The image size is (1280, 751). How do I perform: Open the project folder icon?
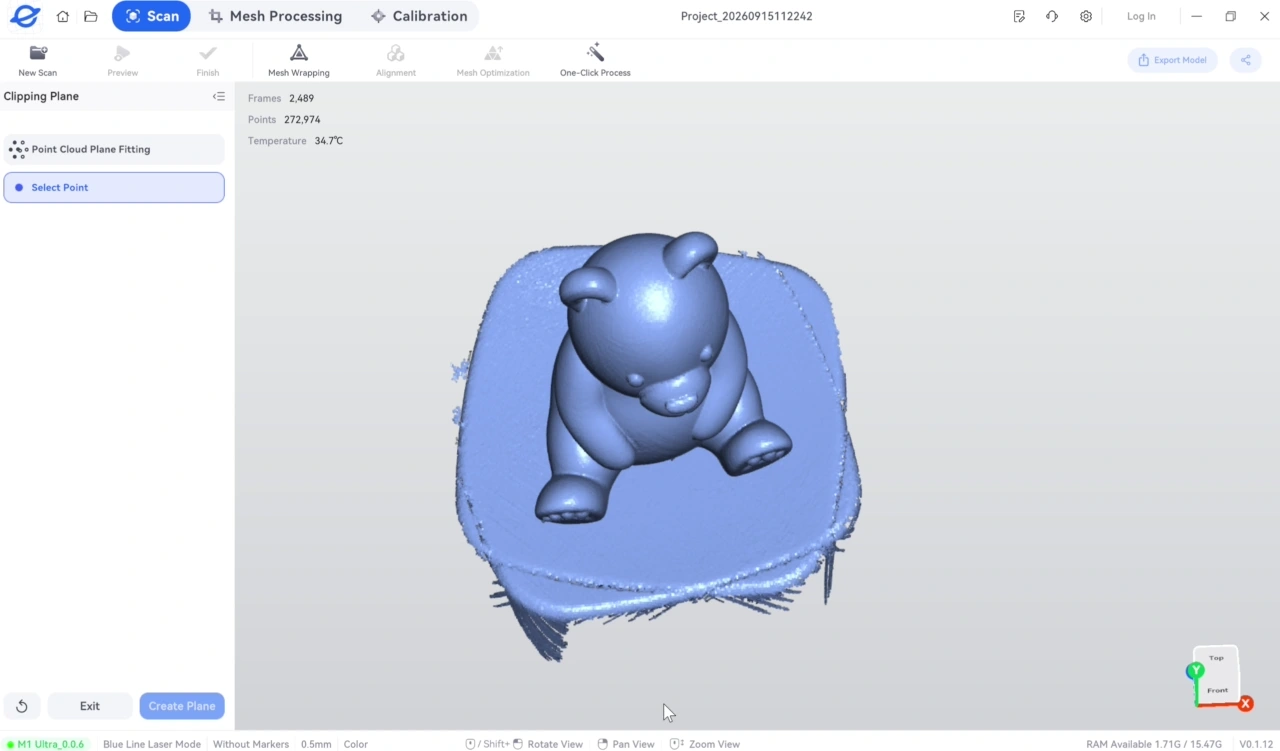[91, 16]
